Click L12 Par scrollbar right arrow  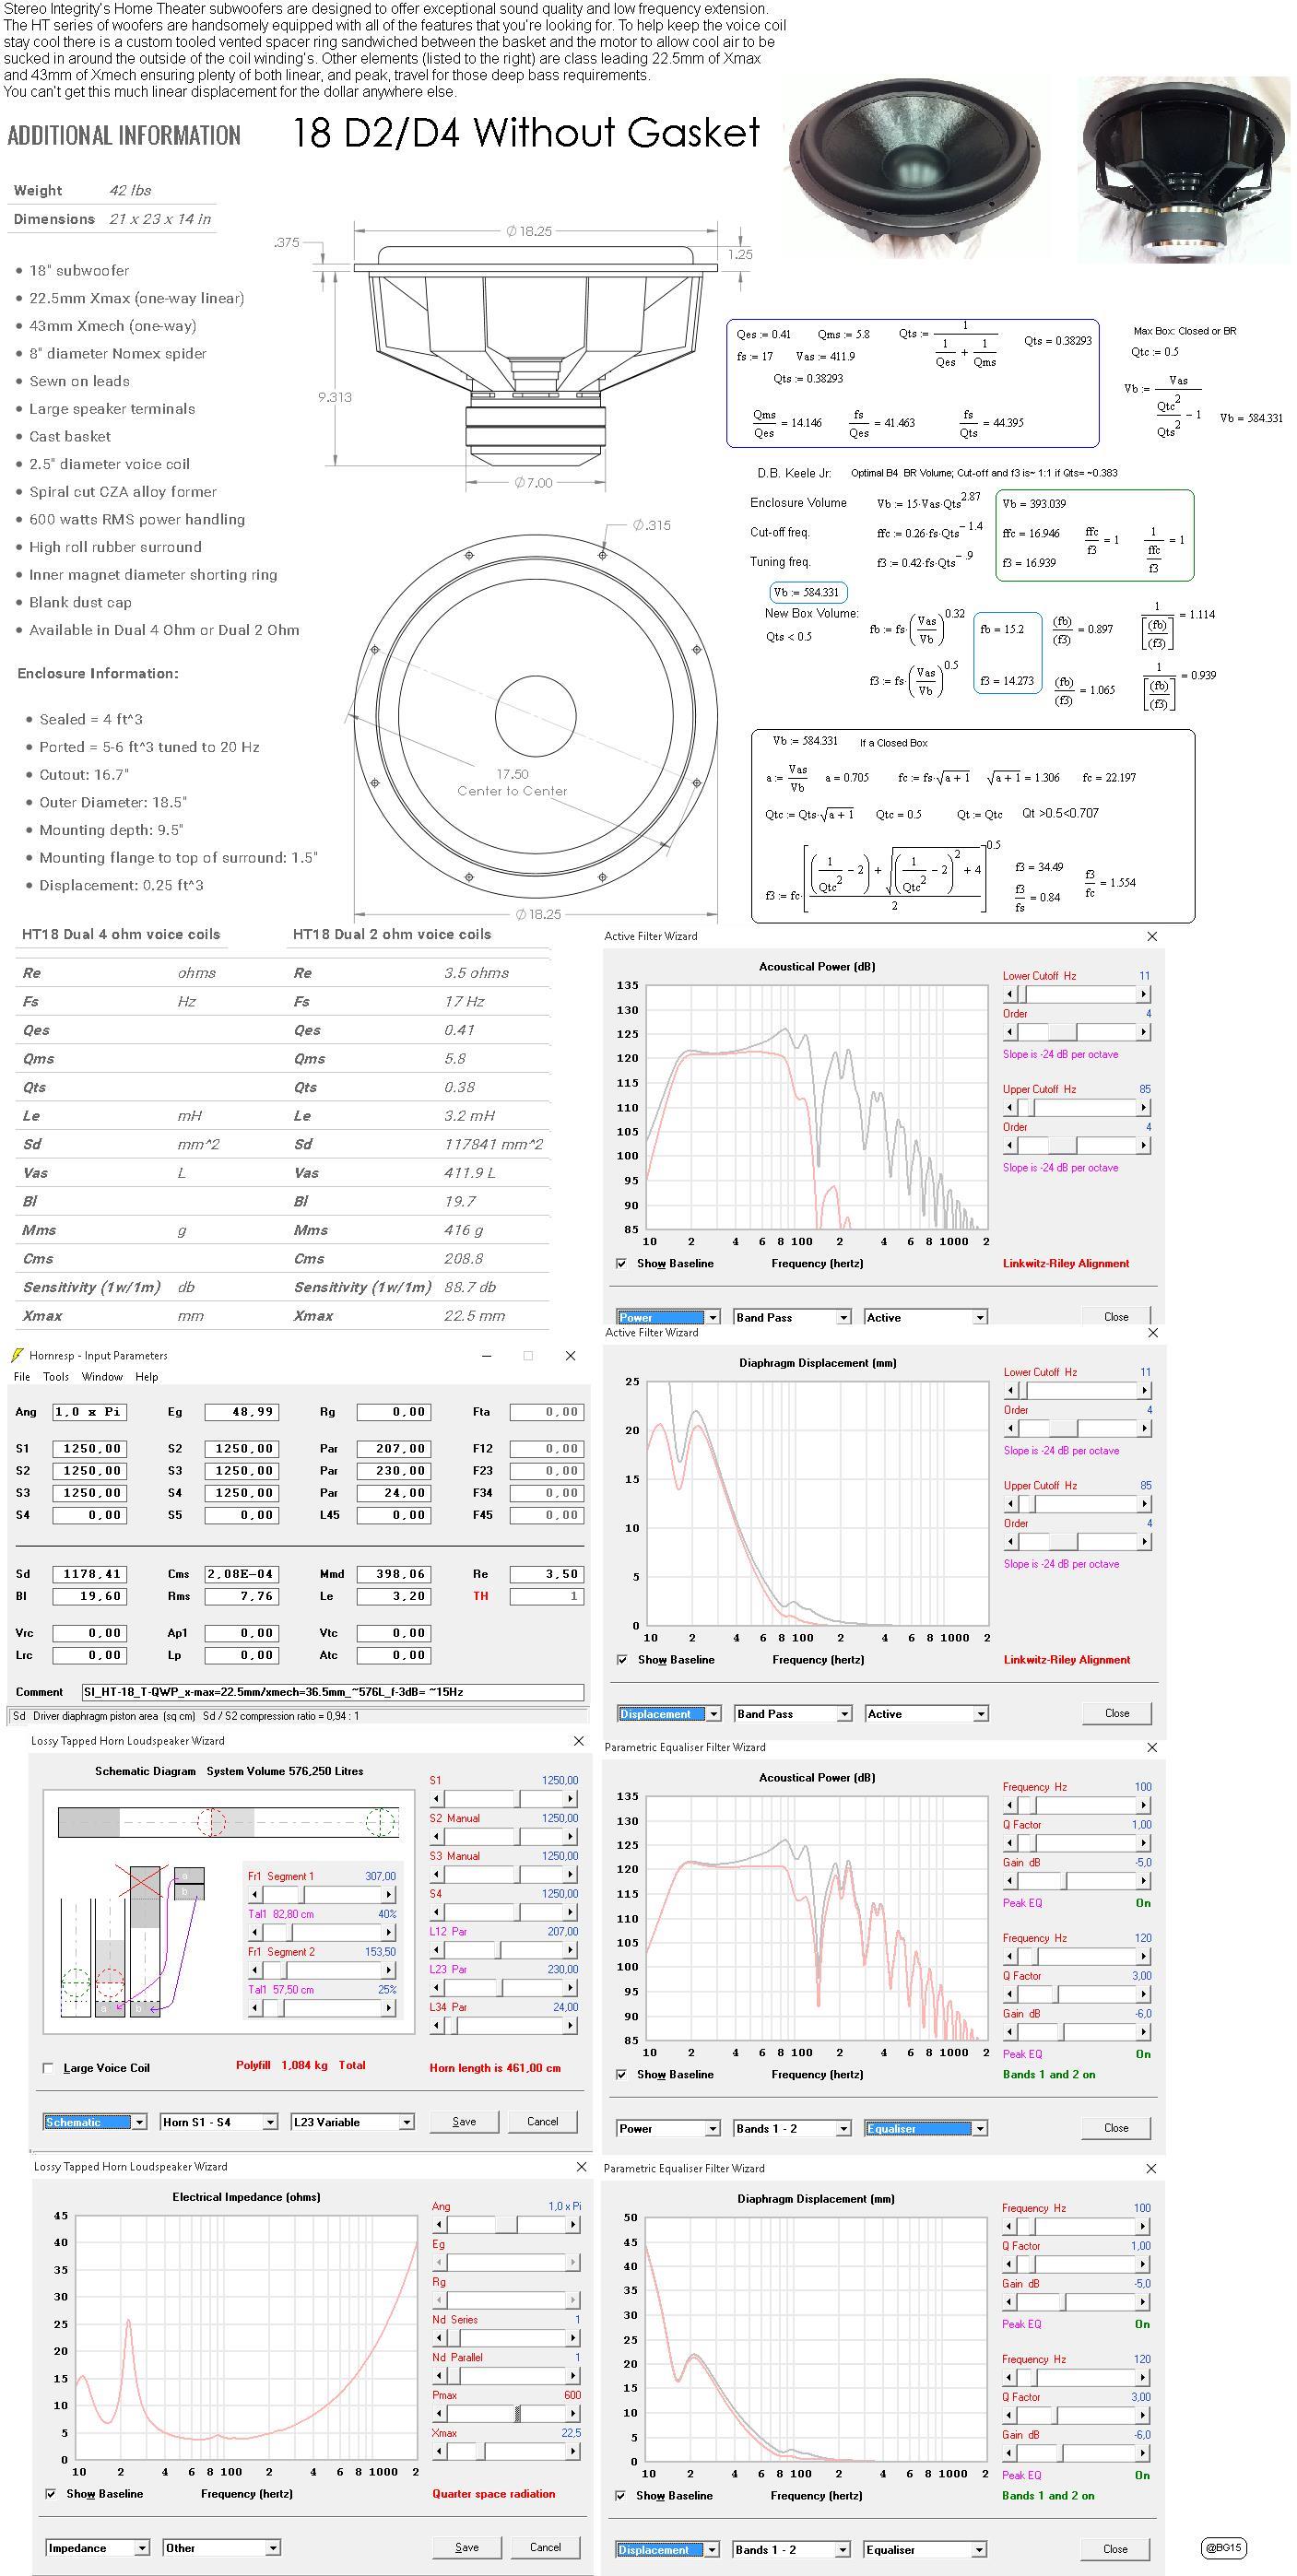point(571,1949)
